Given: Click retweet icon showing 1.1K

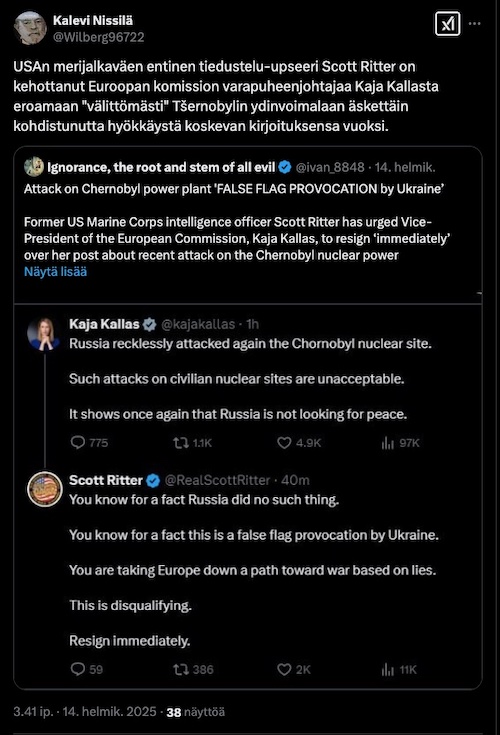Looking at the screenshot, I should [181, 442].
